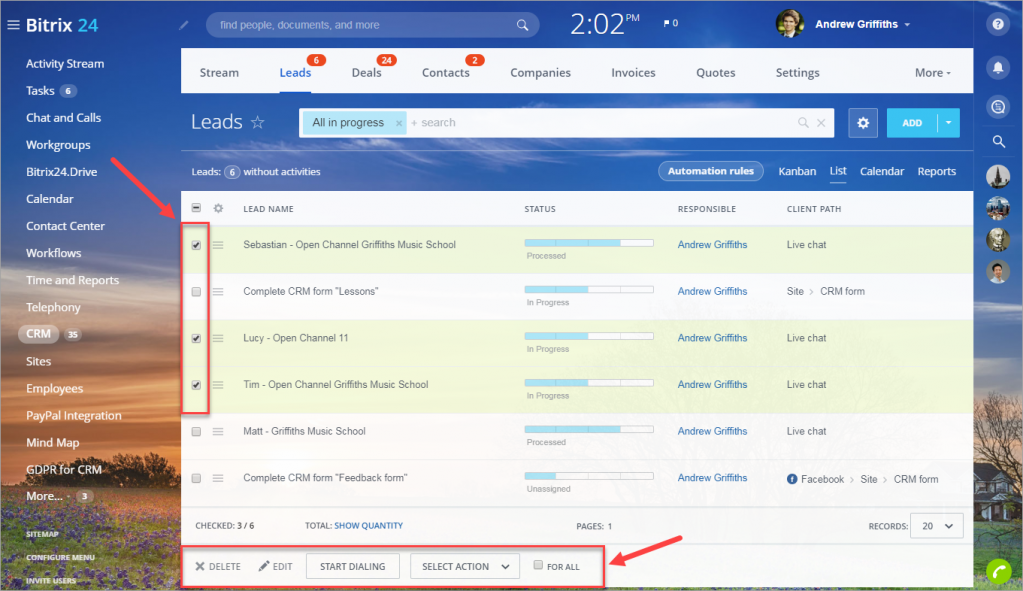The width and height of the screenshot is (1023, 591).
Task: Open the hamburger menu beside Bitrix 24
Action: point(13,25)
